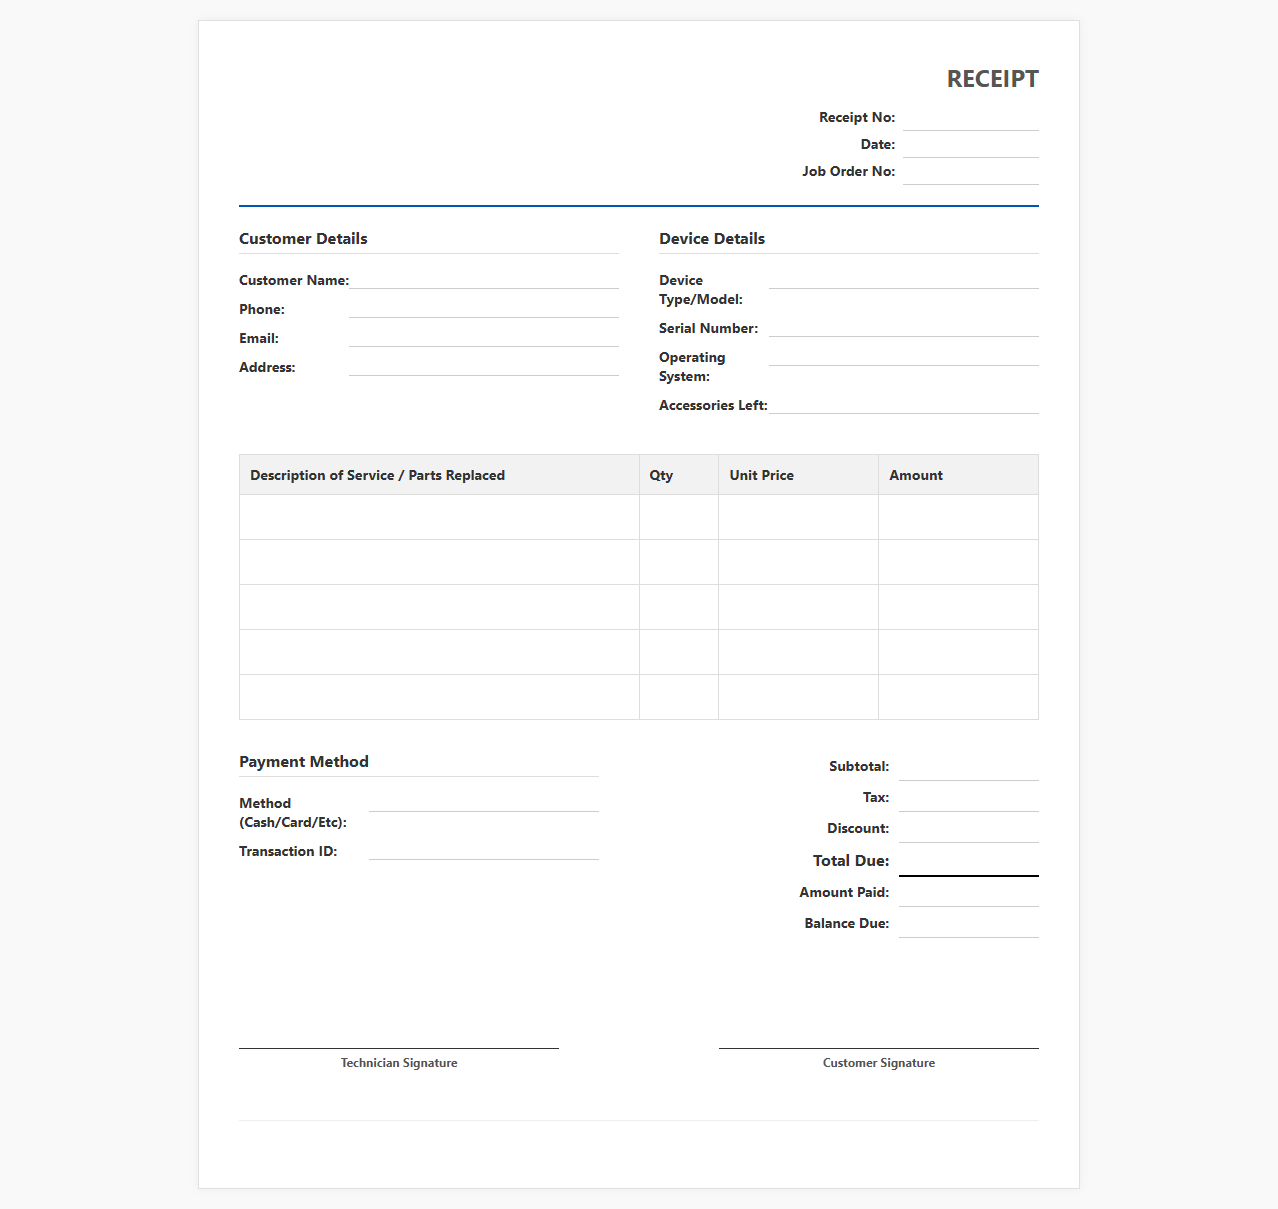Click the Balance Due field
This screenshot has height=1209, width=1278.
(969, 924)
